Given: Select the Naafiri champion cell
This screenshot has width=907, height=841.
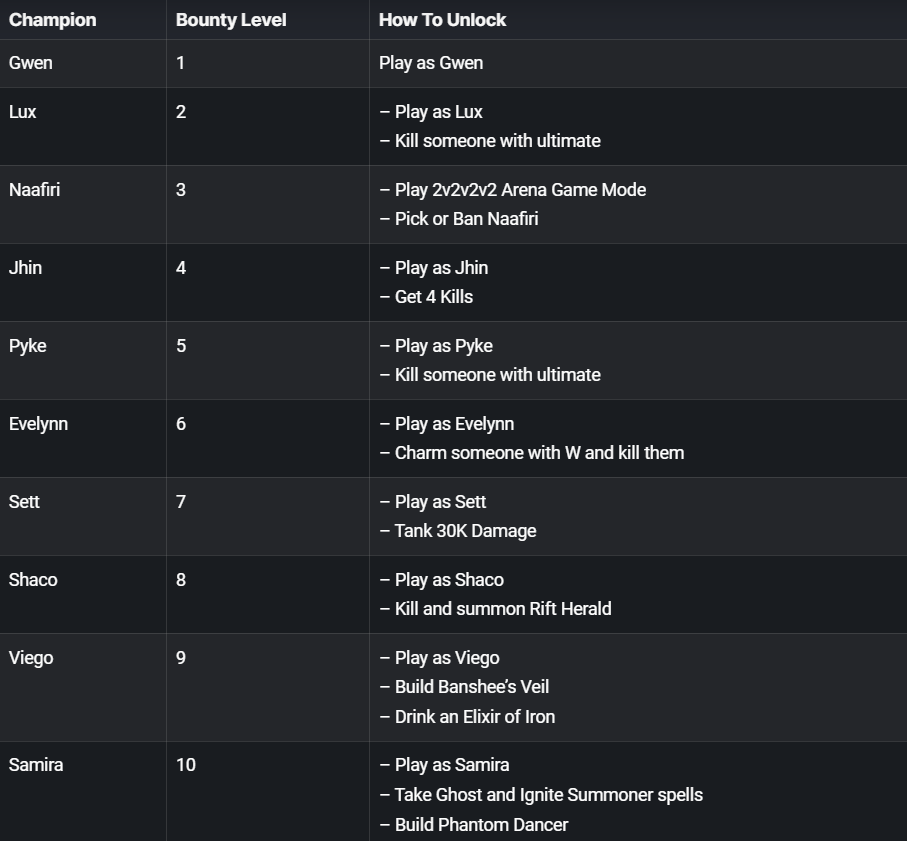Looking at the screenshot, I should pyautogui.click(x=34, y=190).
